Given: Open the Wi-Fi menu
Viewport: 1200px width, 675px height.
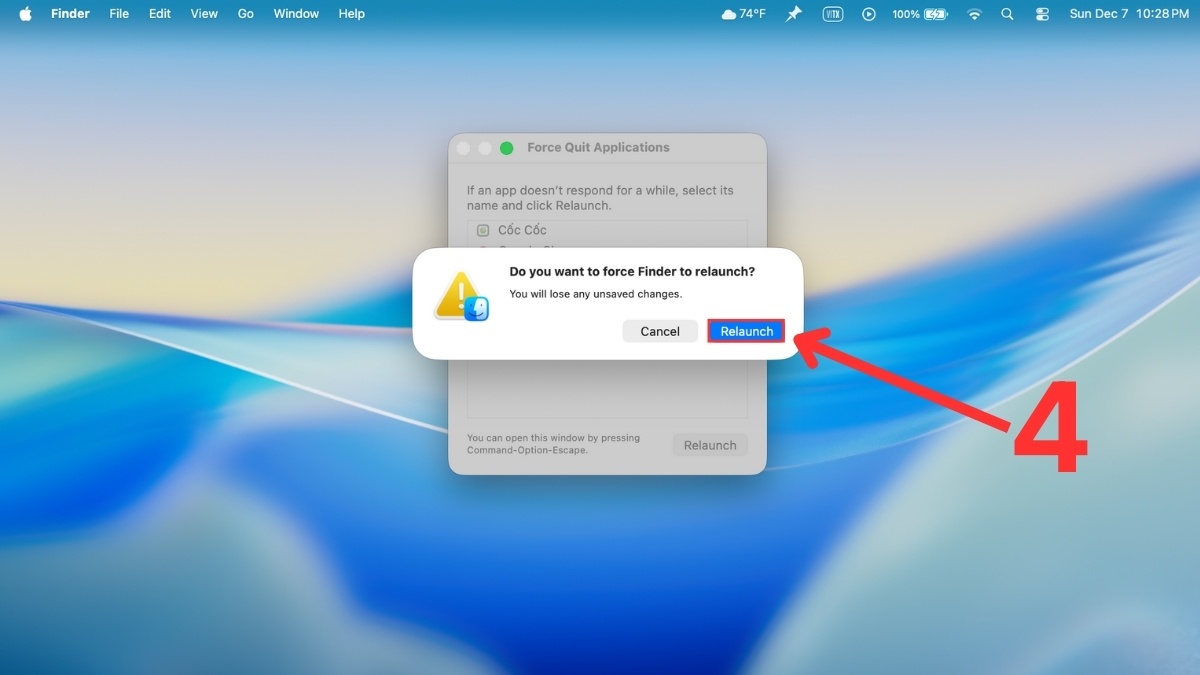Looking at the screenshot, I should coord(974,14).
